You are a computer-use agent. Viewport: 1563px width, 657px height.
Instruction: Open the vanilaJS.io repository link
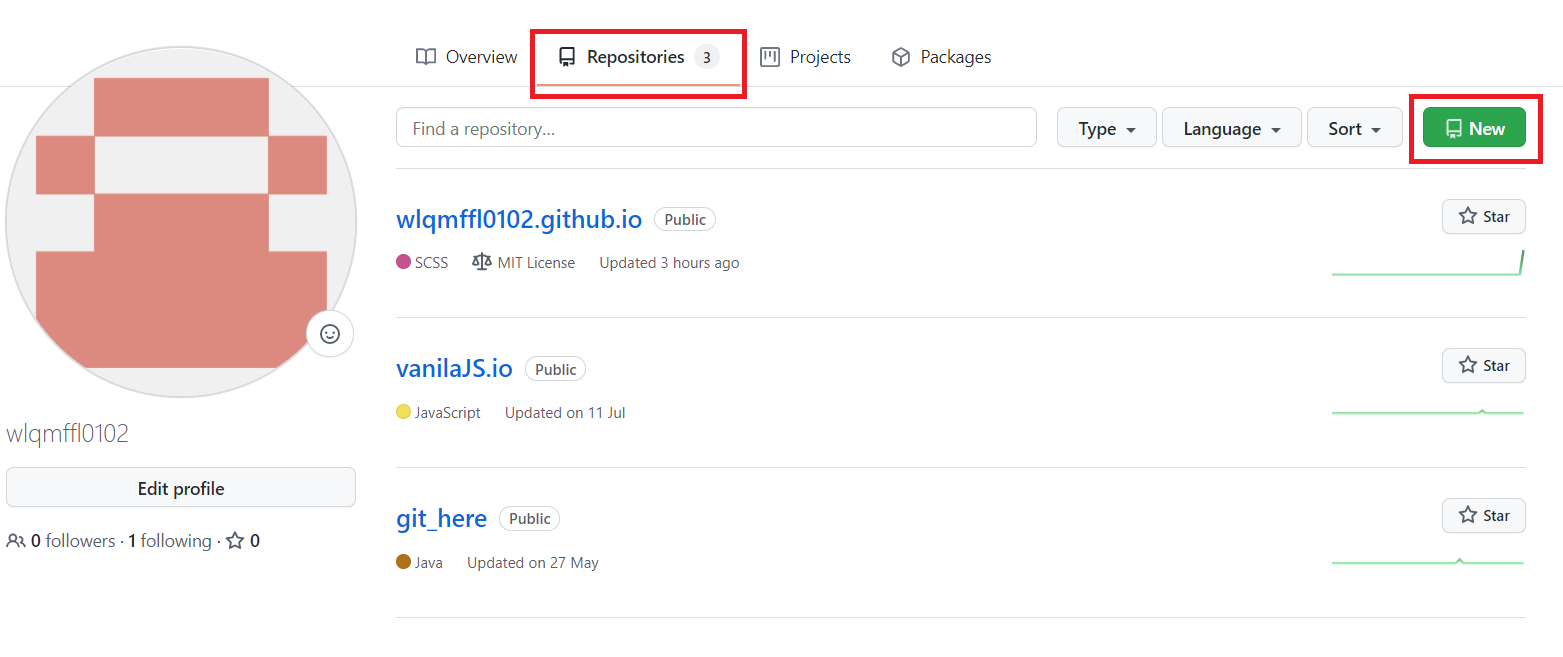click(454, 368)
